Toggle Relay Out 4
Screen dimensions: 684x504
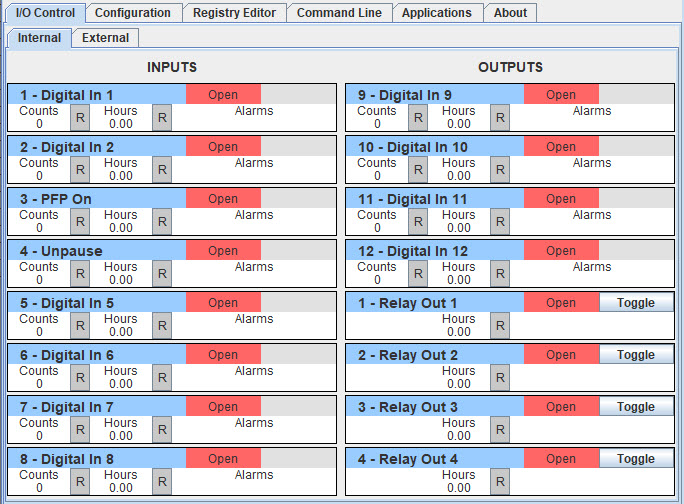click(636, 458)
